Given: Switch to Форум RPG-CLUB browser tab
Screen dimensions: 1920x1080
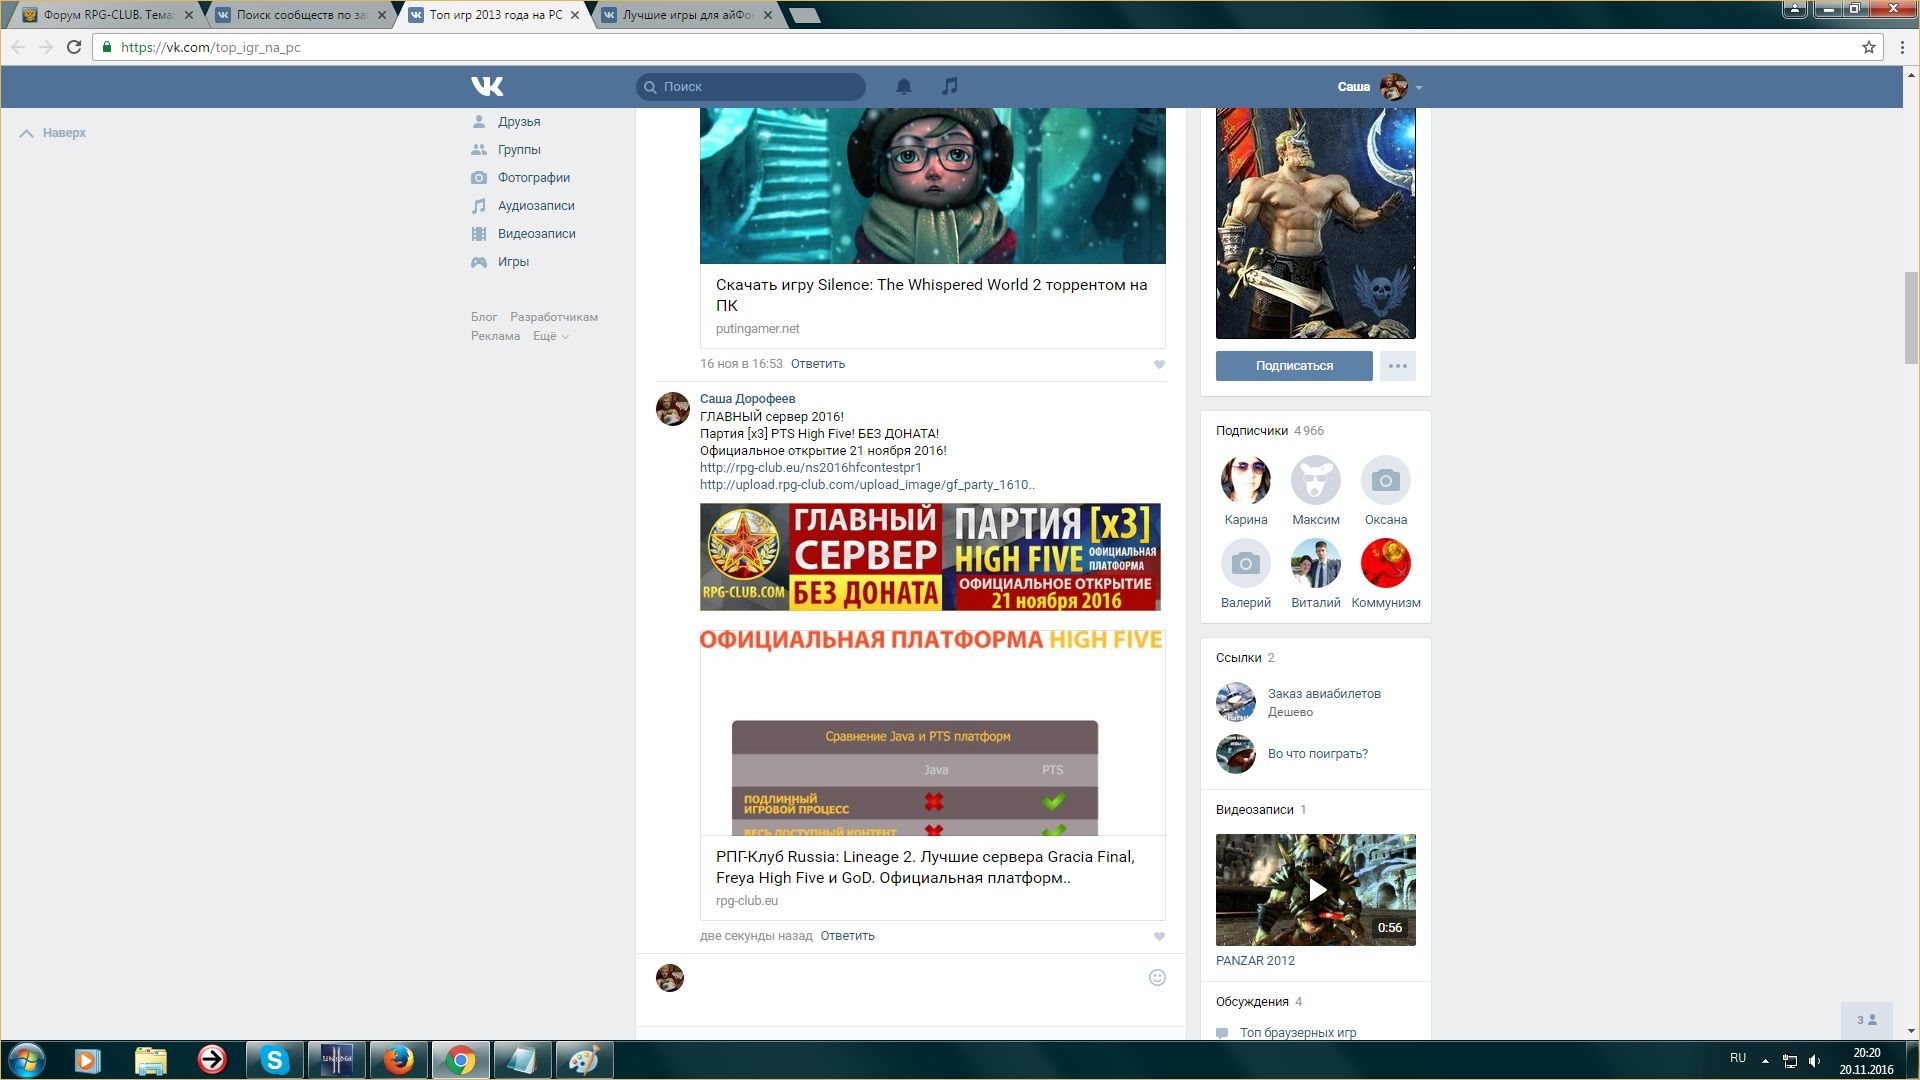Looking at the screenshot, I should tap(107, 15).
